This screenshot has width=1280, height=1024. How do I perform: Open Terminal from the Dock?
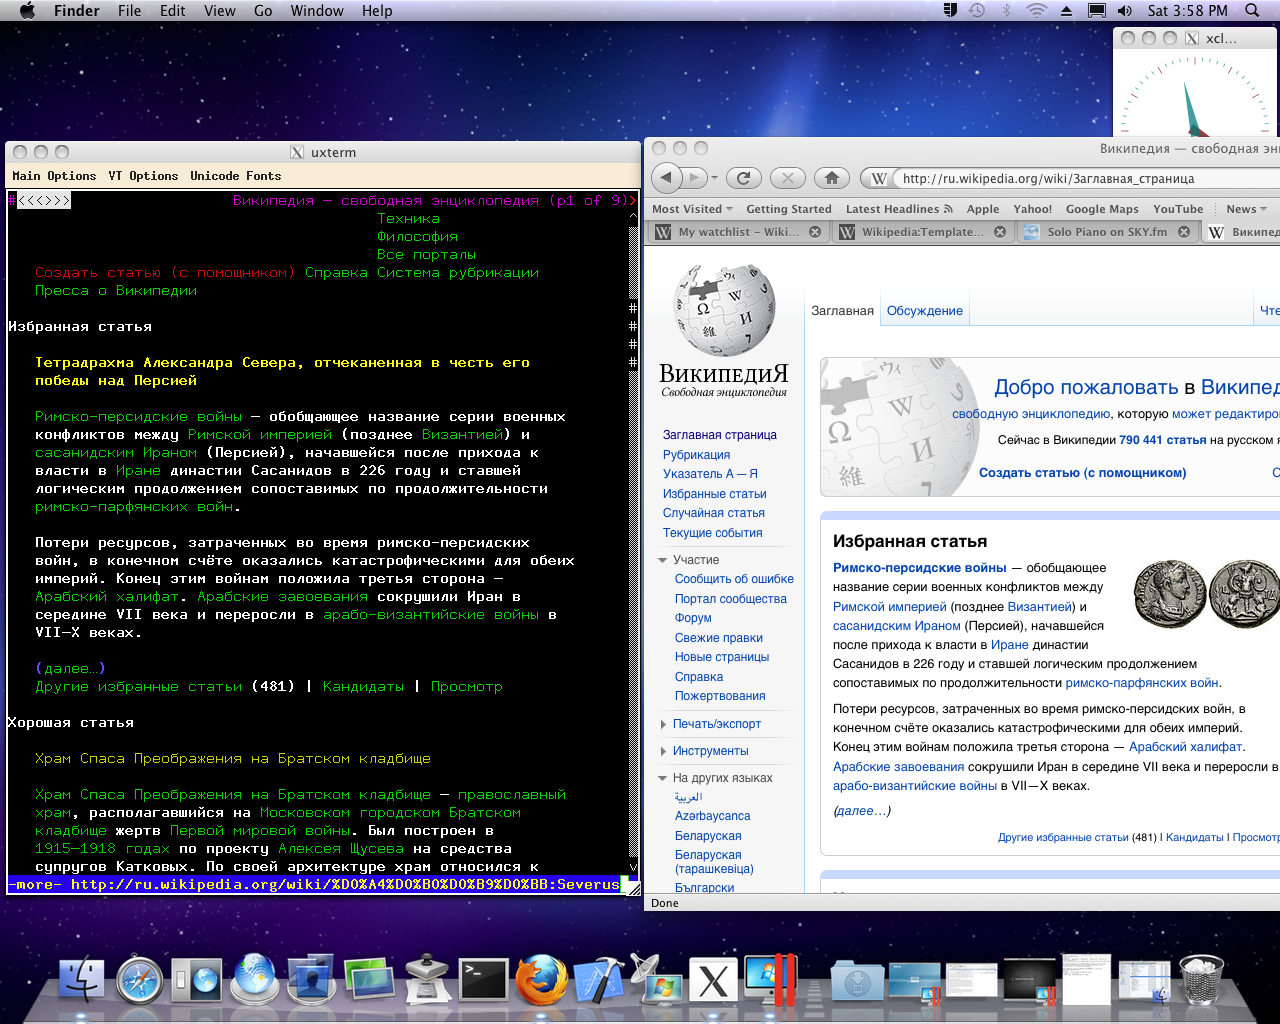coord(483,980)
